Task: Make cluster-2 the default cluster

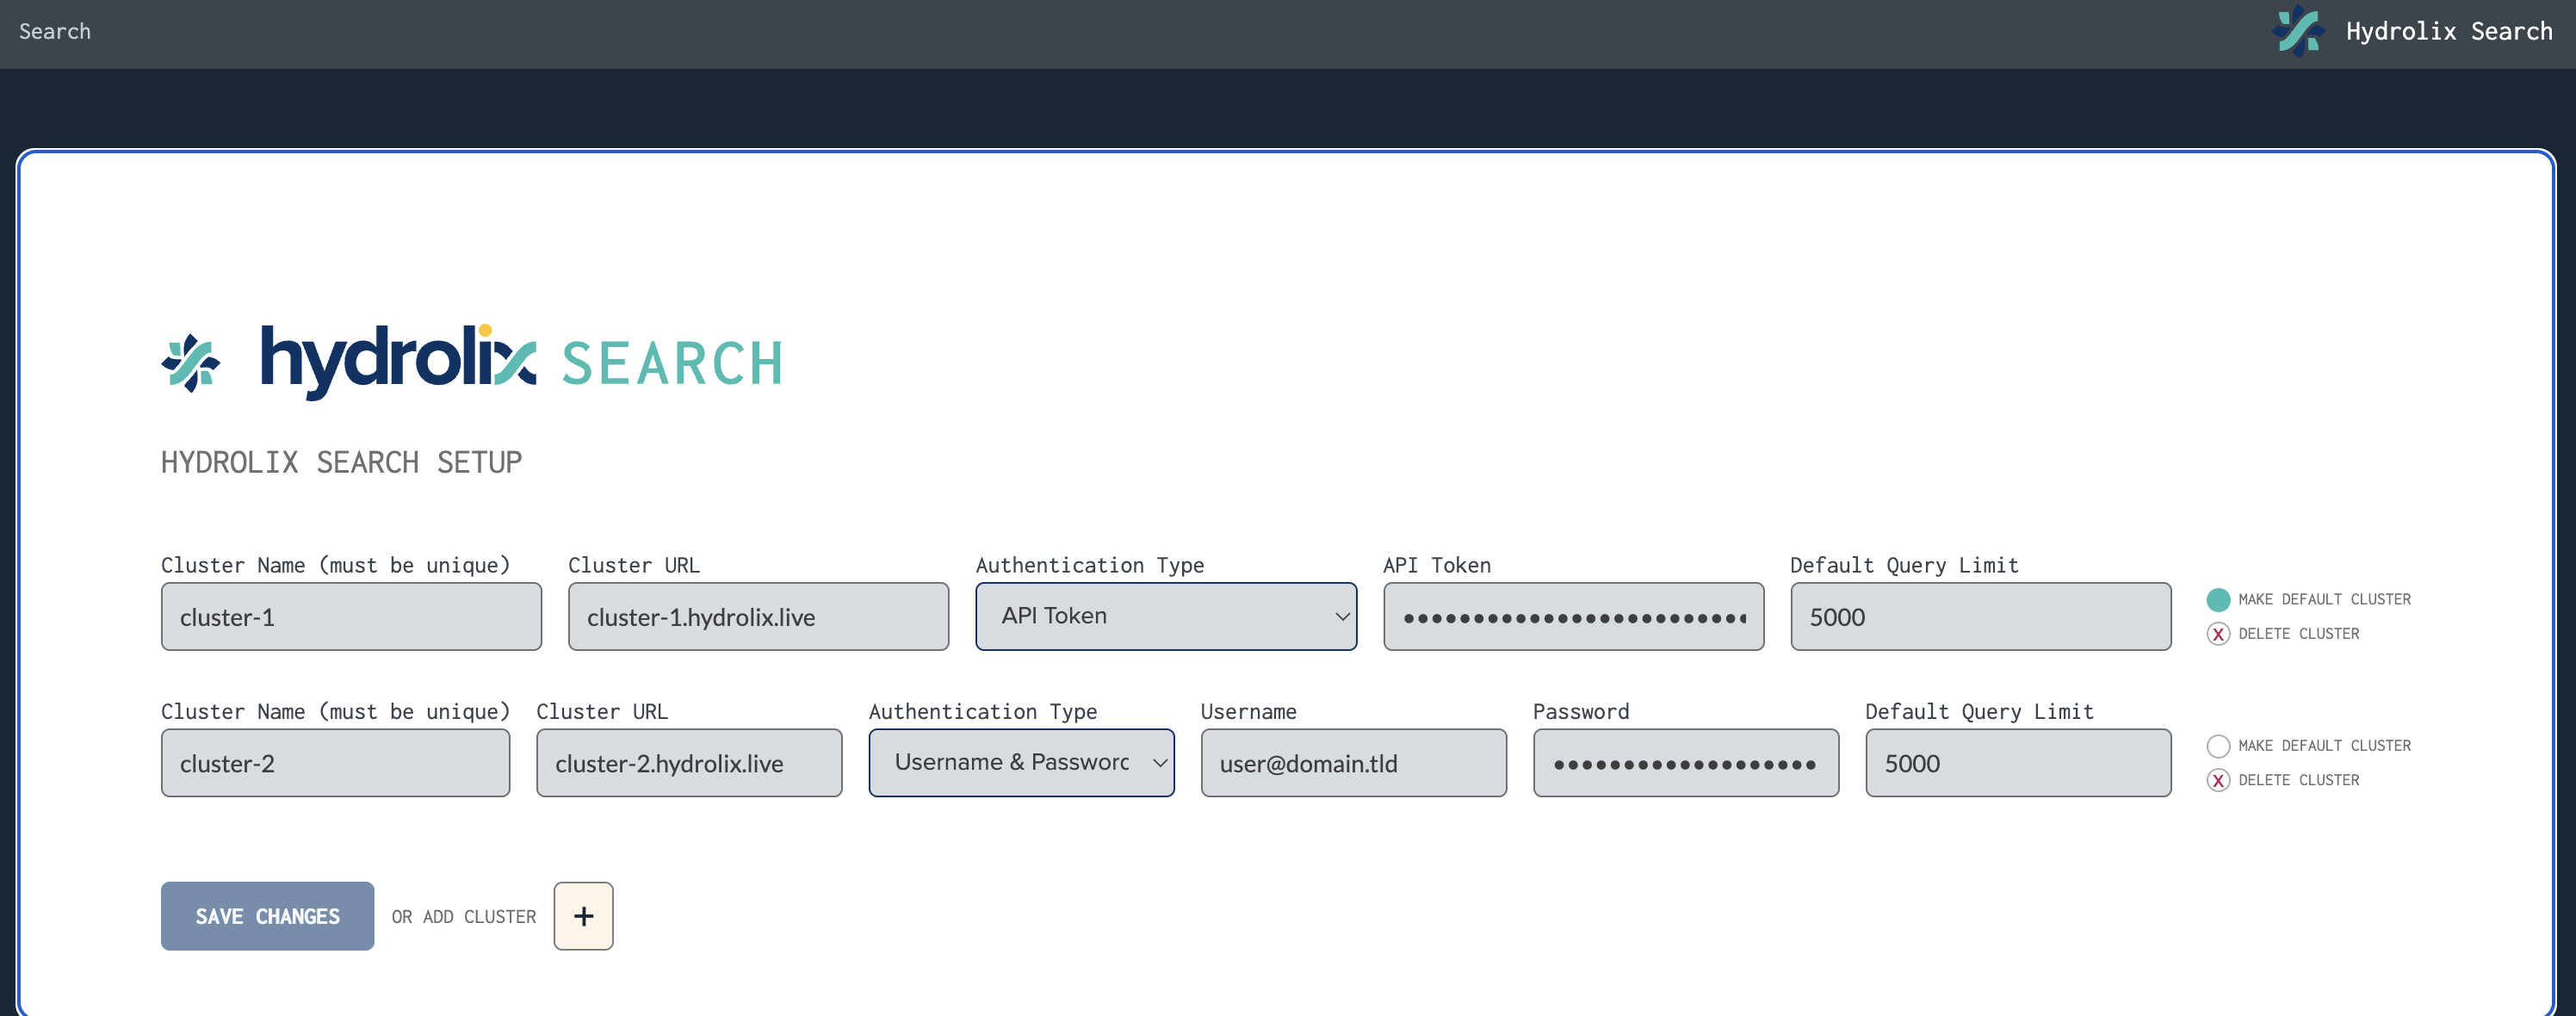Action: (x=2220, y=745)
